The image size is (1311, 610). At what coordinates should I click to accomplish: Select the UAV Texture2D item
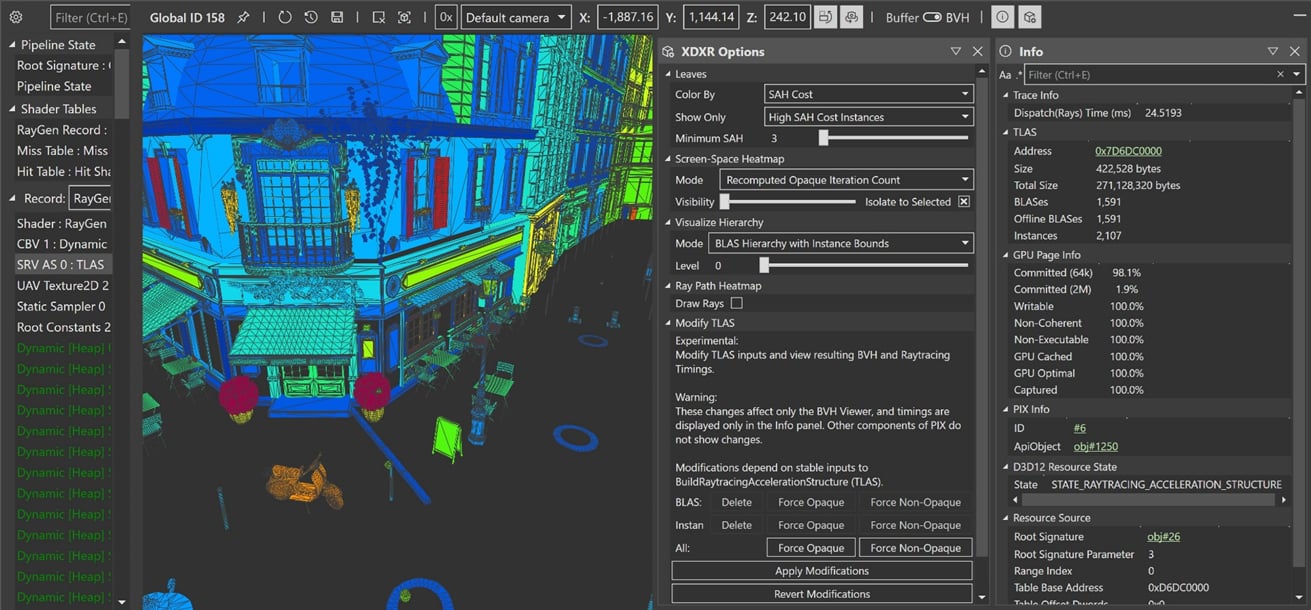point(63,286)
